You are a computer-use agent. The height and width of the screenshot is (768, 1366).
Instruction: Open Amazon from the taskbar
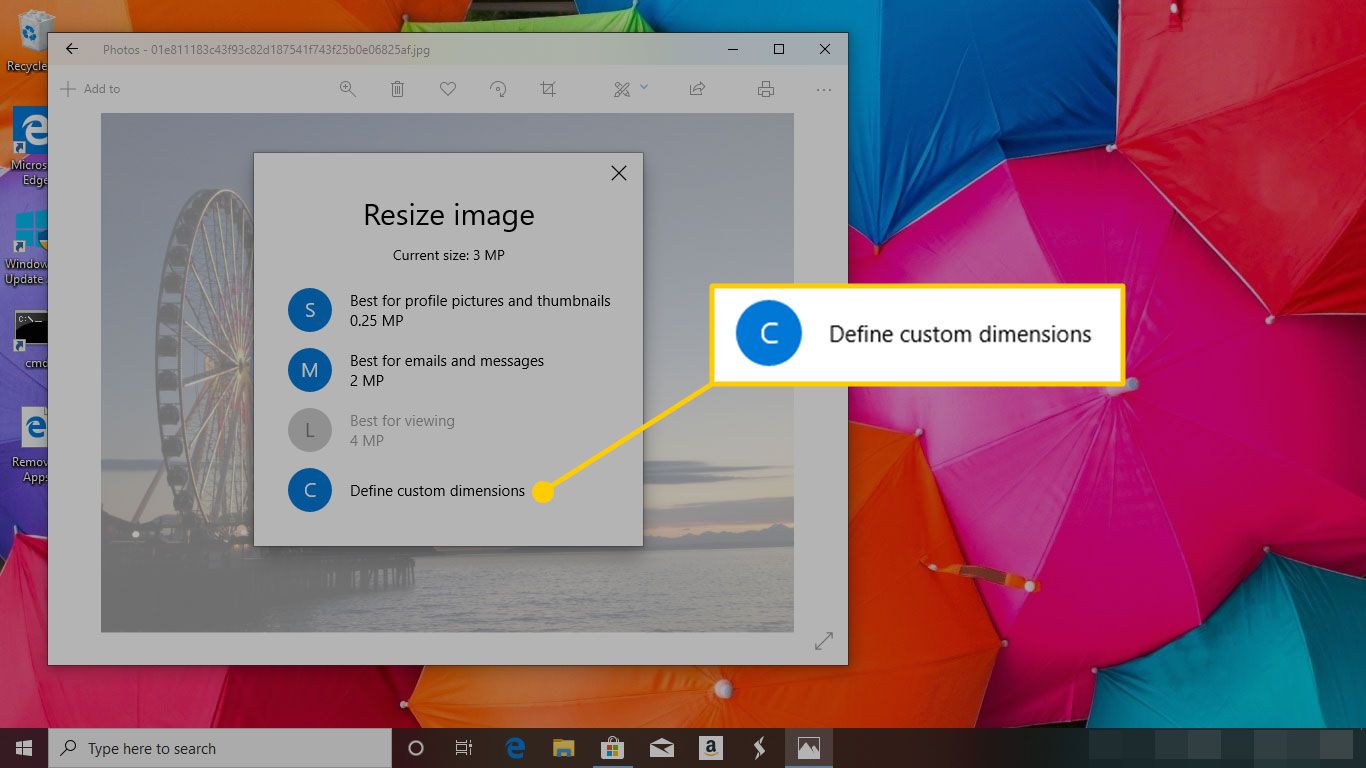(x=710, y=748)
